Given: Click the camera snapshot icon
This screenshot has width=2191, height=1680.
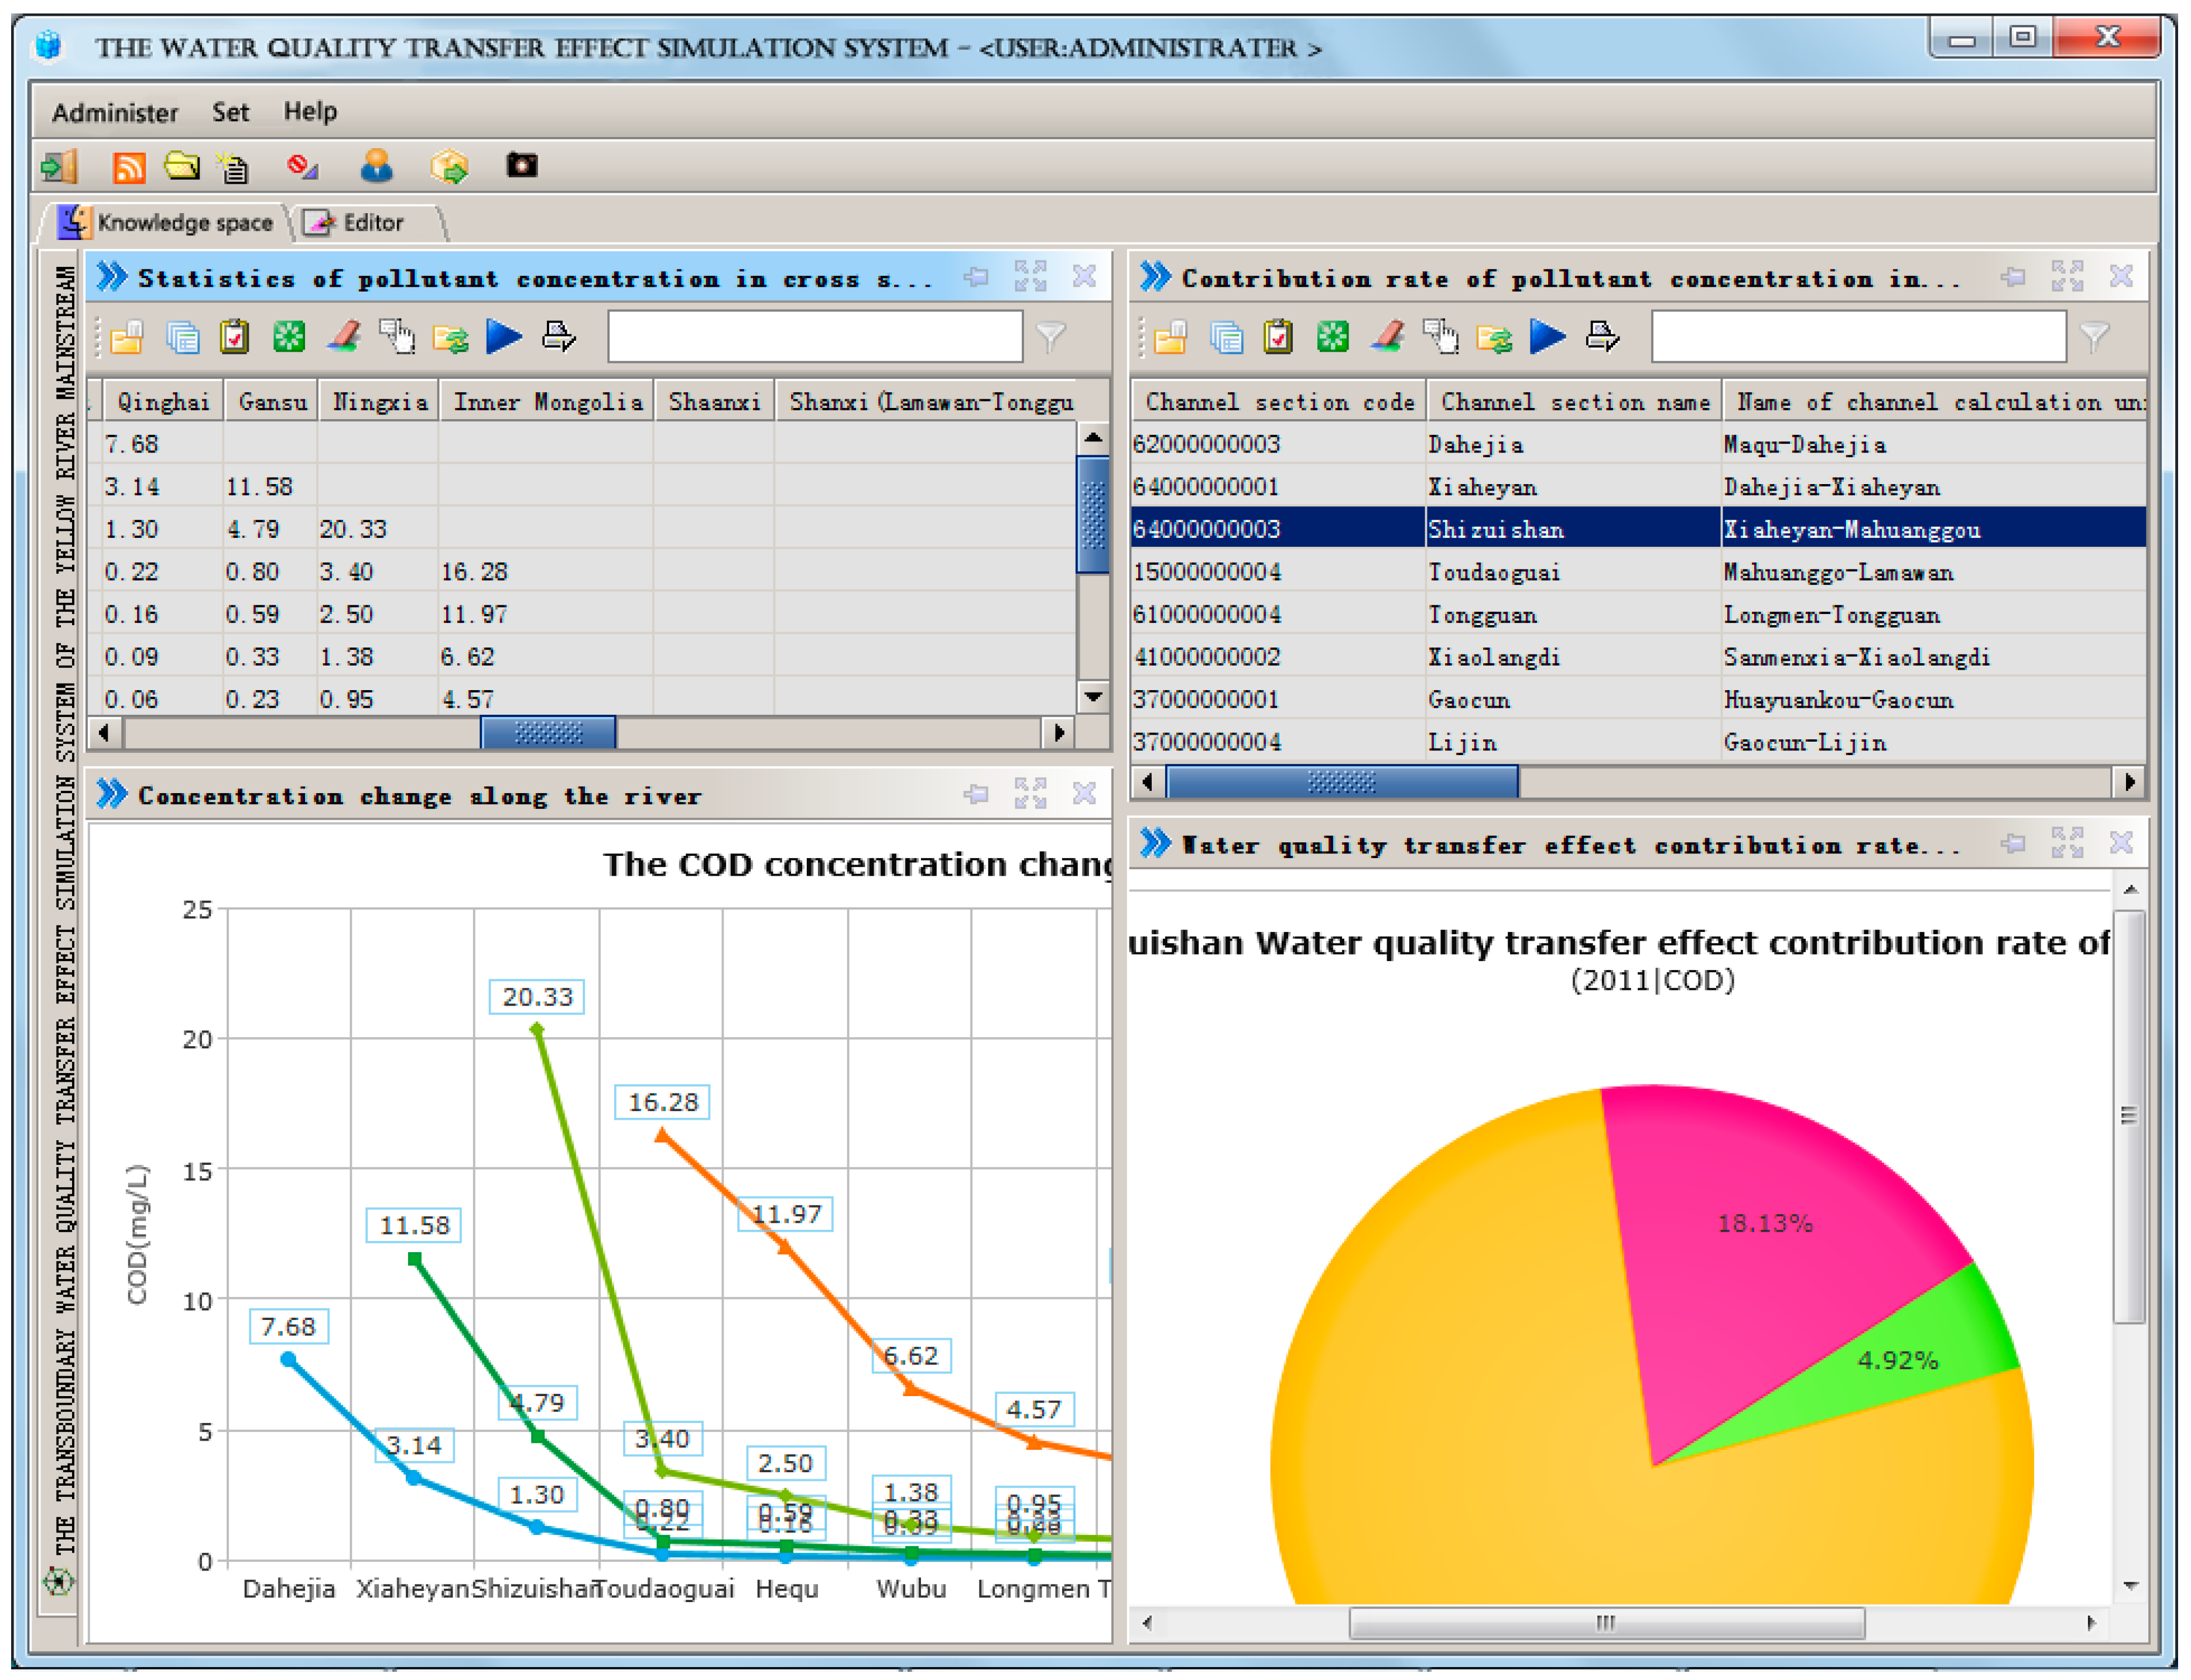Looking at the screenshot, I should [521, 165].
